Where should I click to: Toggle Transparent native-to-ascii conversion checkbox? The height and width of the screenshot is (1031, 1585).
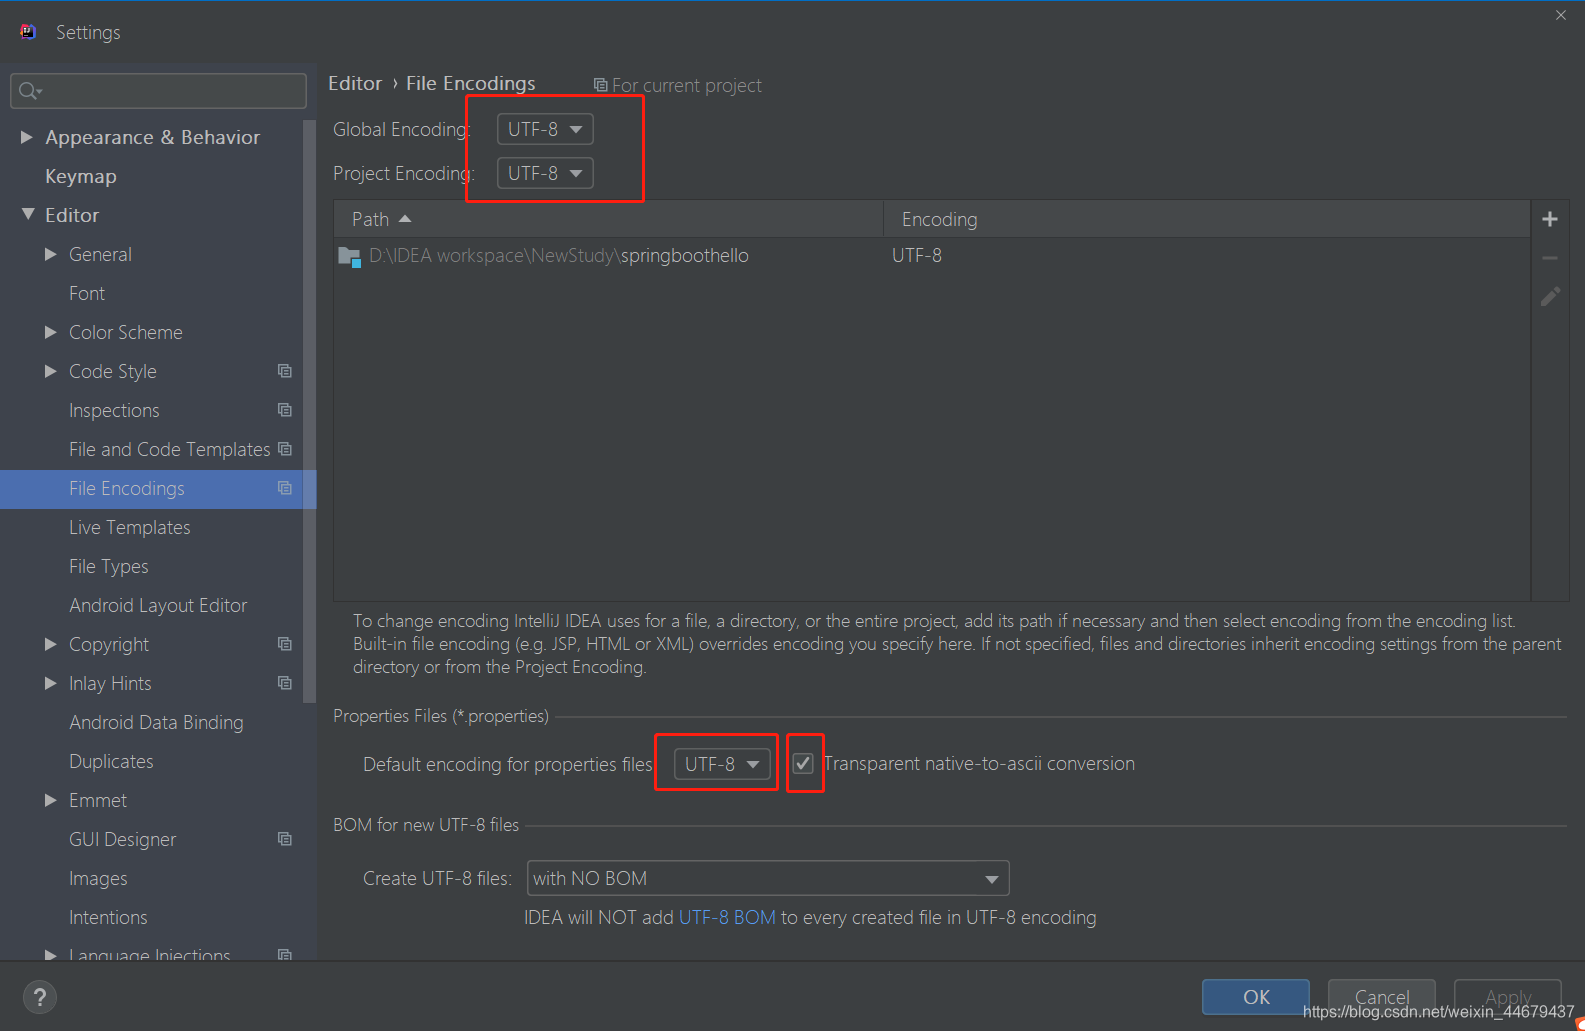[803, 764]
